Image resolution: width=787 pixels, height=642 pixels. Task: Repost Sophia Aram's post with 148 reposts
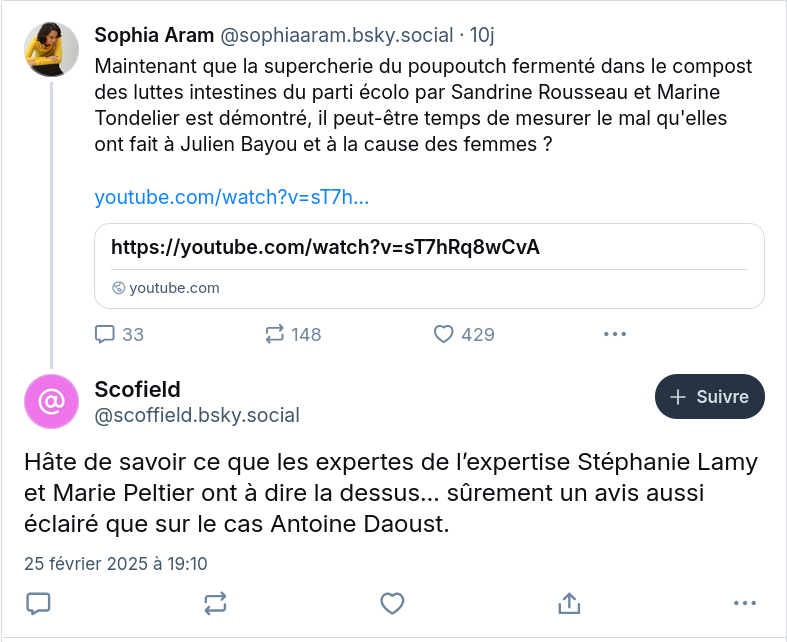276,334
